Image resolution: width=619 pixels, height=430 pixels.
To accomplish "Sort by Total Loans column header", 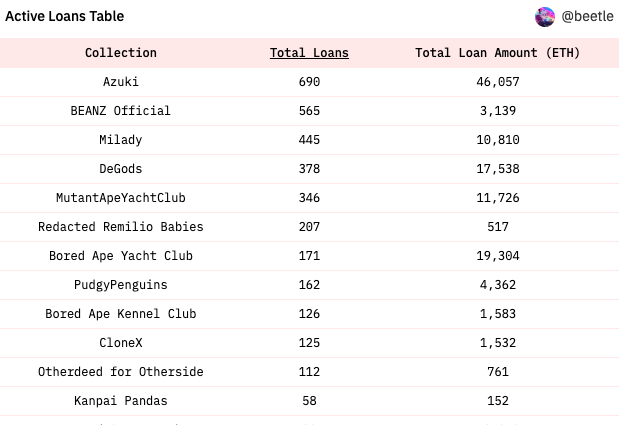I will [x=309, y=53].
